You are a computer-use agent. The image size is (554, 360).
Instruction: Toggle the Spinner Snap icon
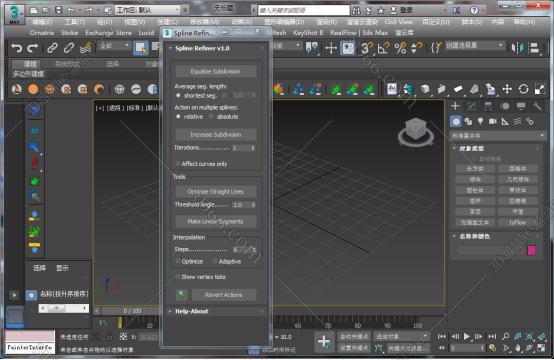(x=416, y=48)
